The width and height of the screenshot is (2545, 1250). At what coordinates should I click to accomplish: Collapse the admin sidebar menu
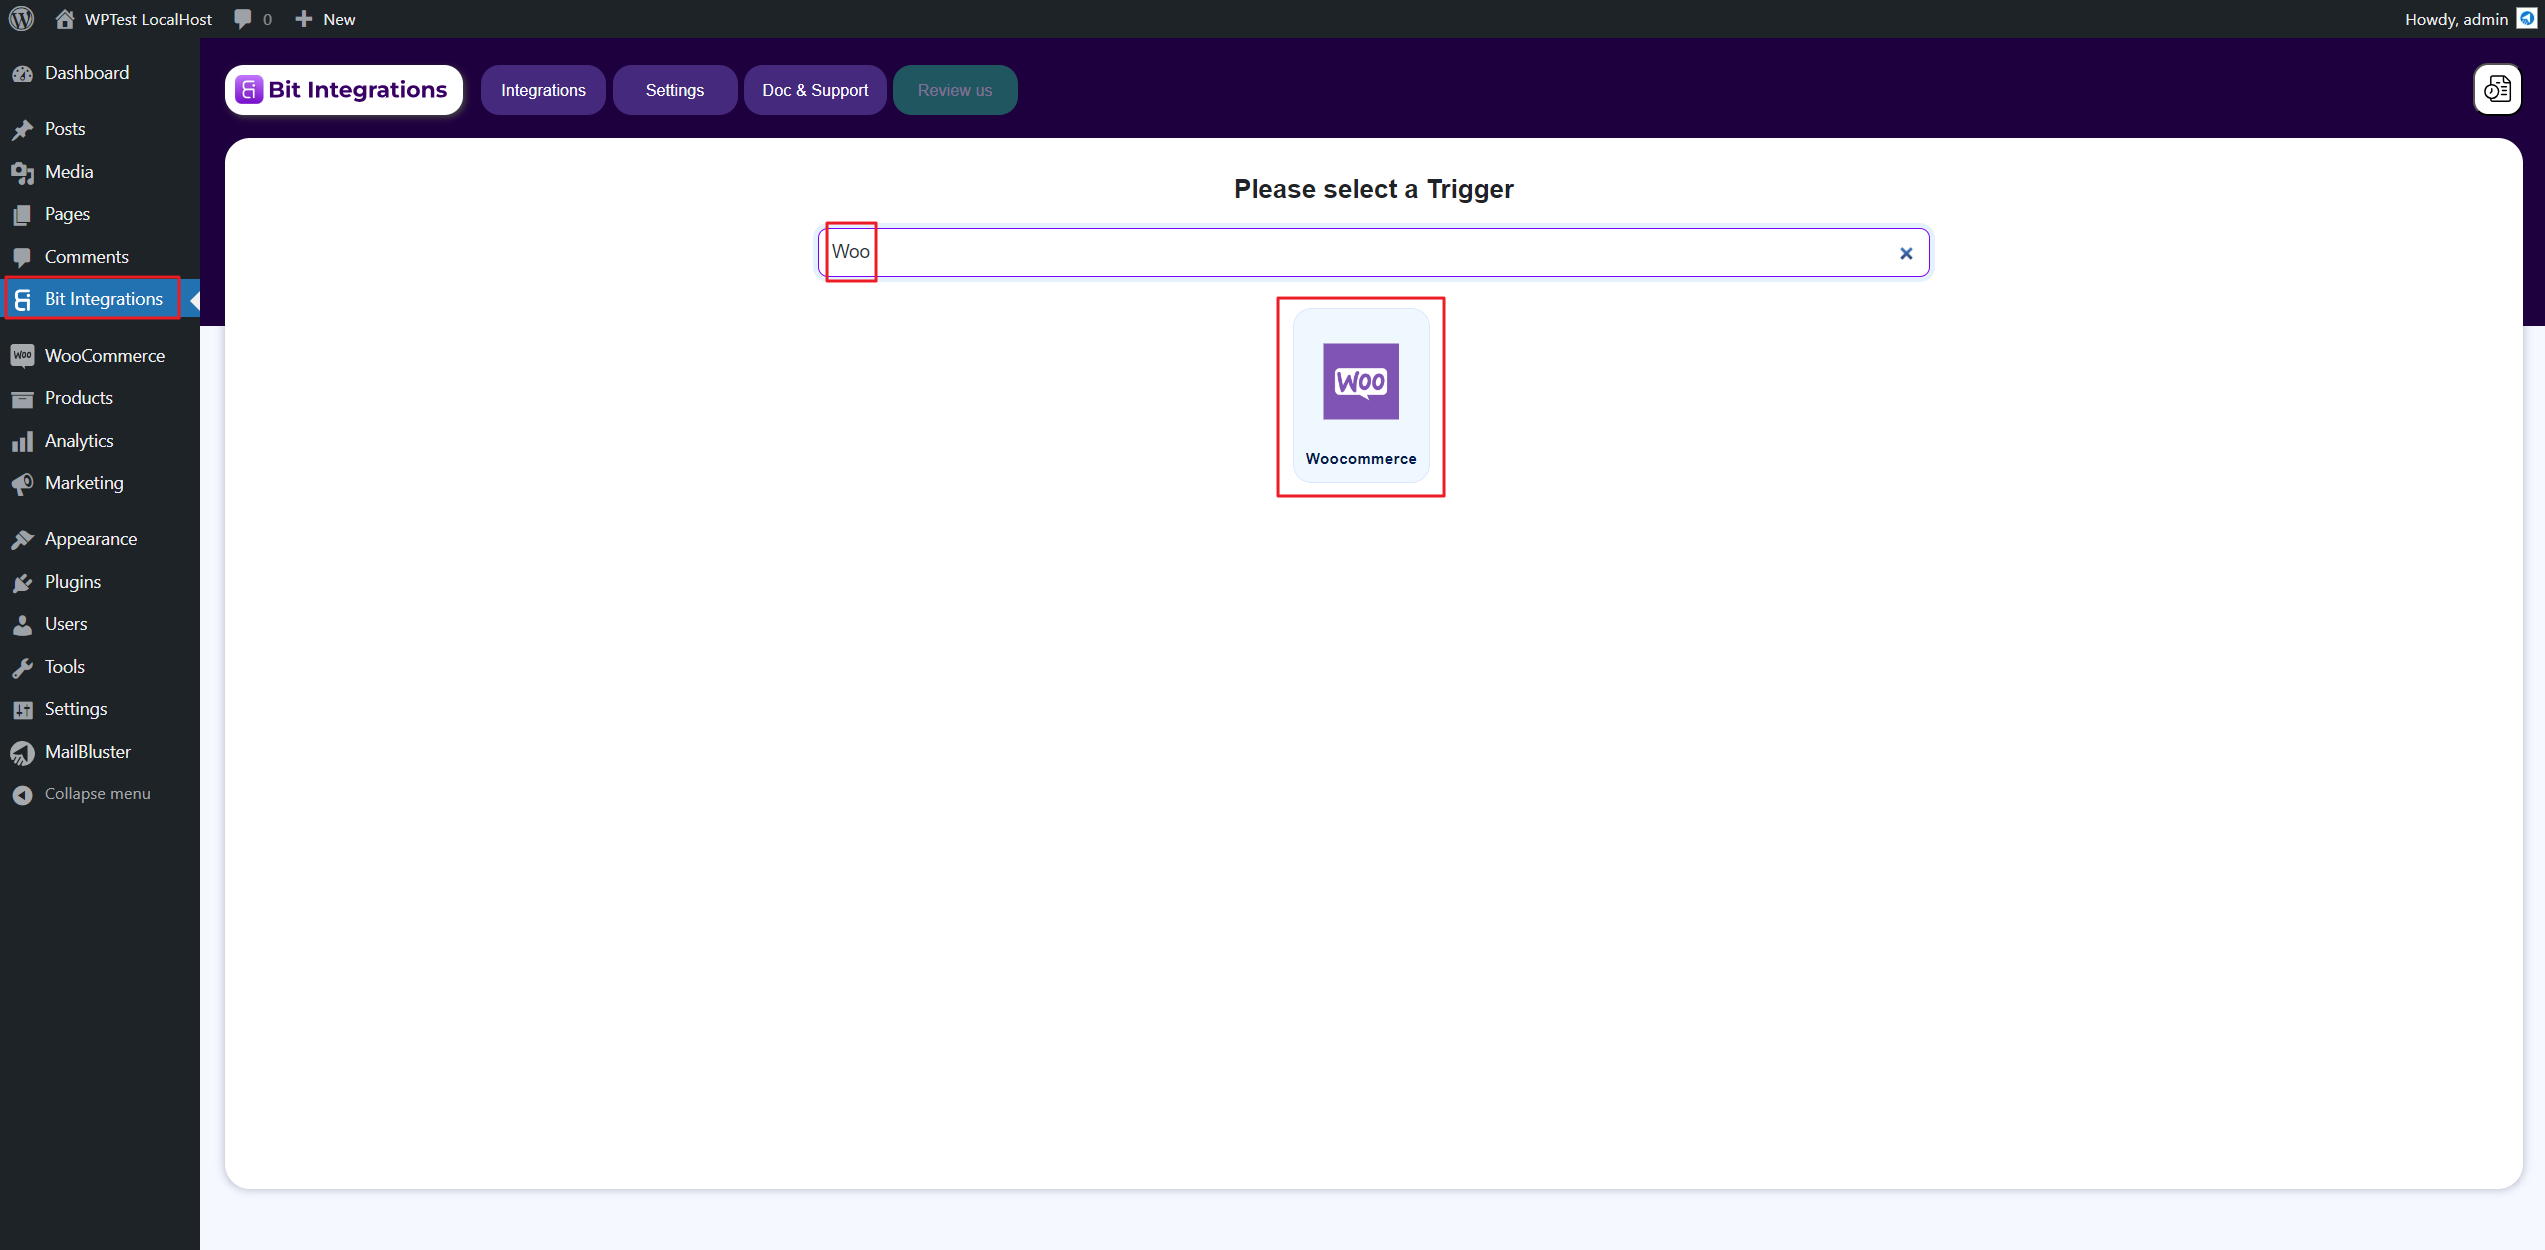[x=97, y=794]
